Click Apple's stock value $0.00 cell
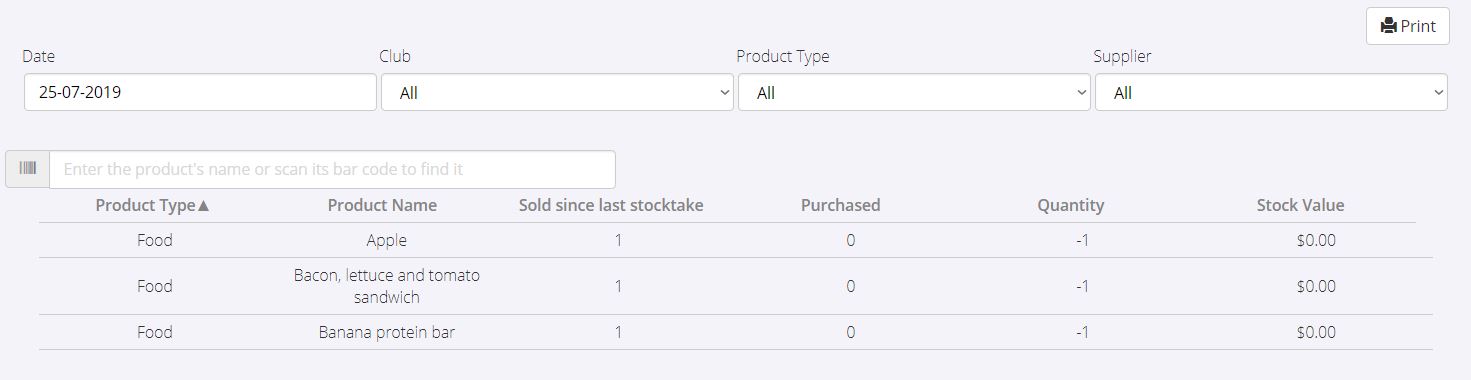 click(1316, 240)
